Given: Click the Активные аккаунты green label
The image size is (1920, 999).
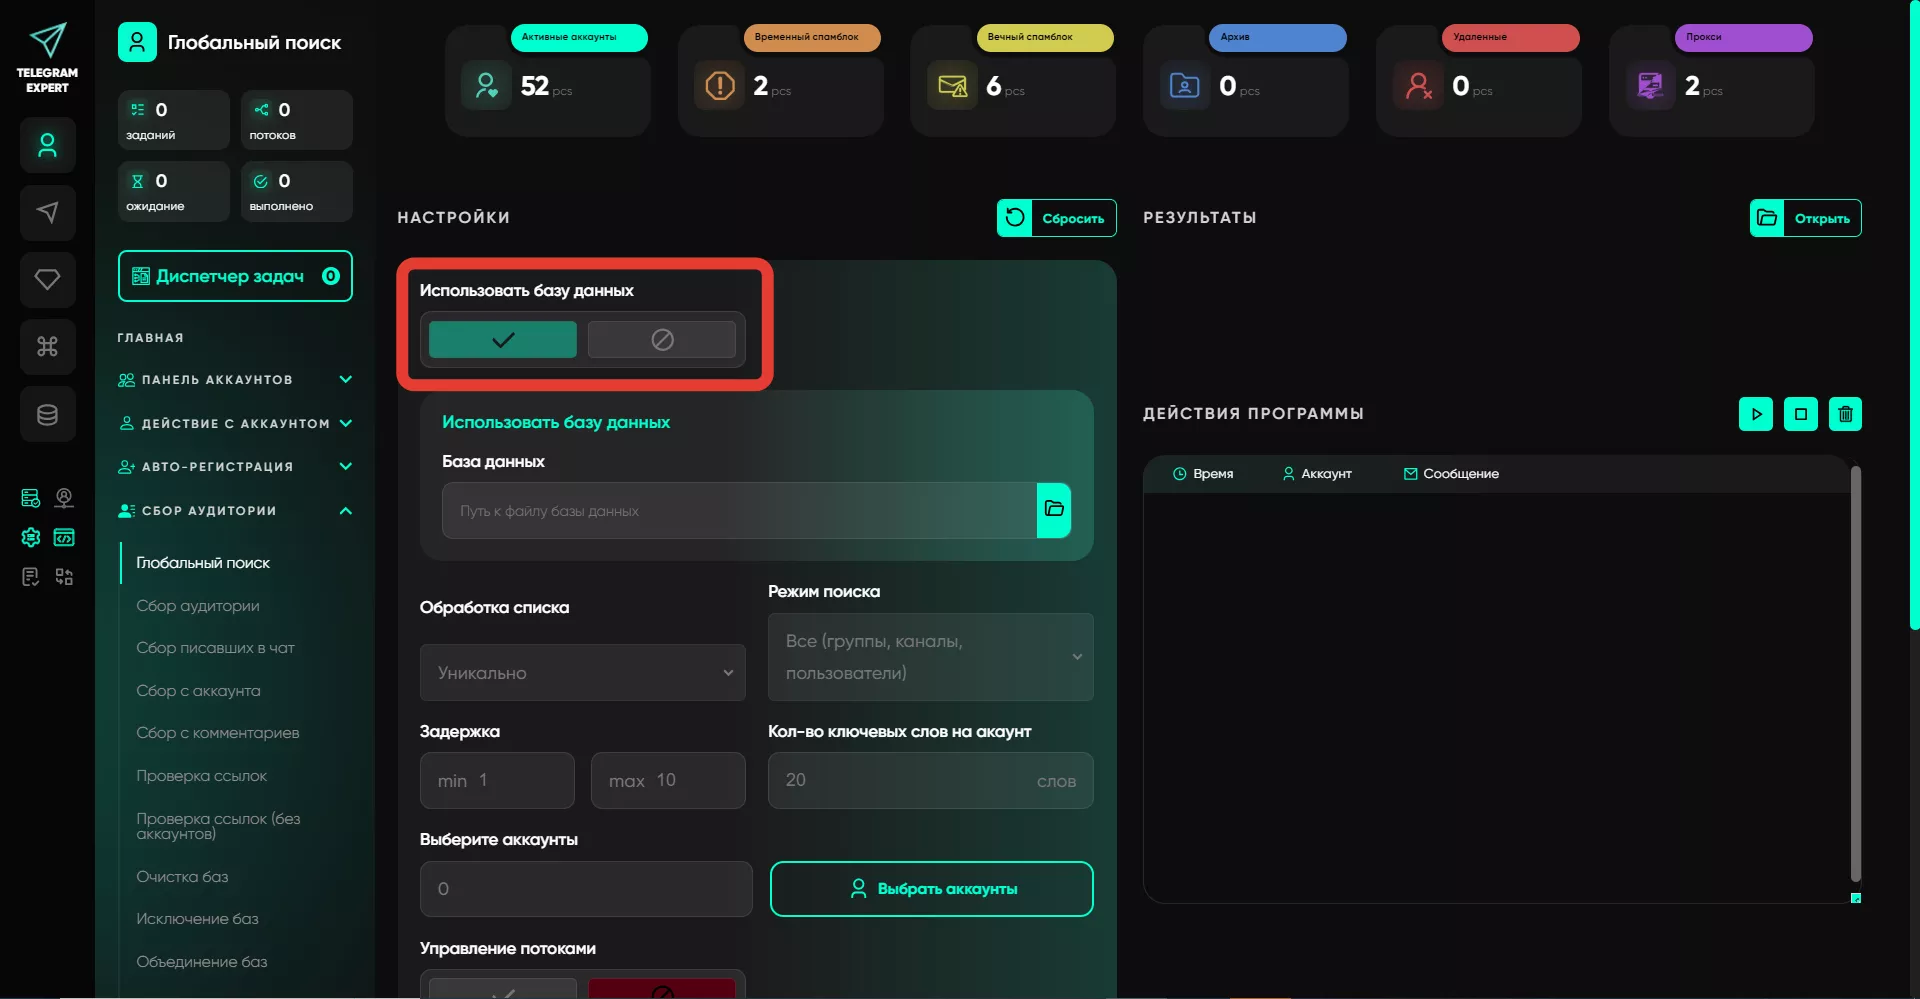Looking at the screenshot, I should 579,37.
